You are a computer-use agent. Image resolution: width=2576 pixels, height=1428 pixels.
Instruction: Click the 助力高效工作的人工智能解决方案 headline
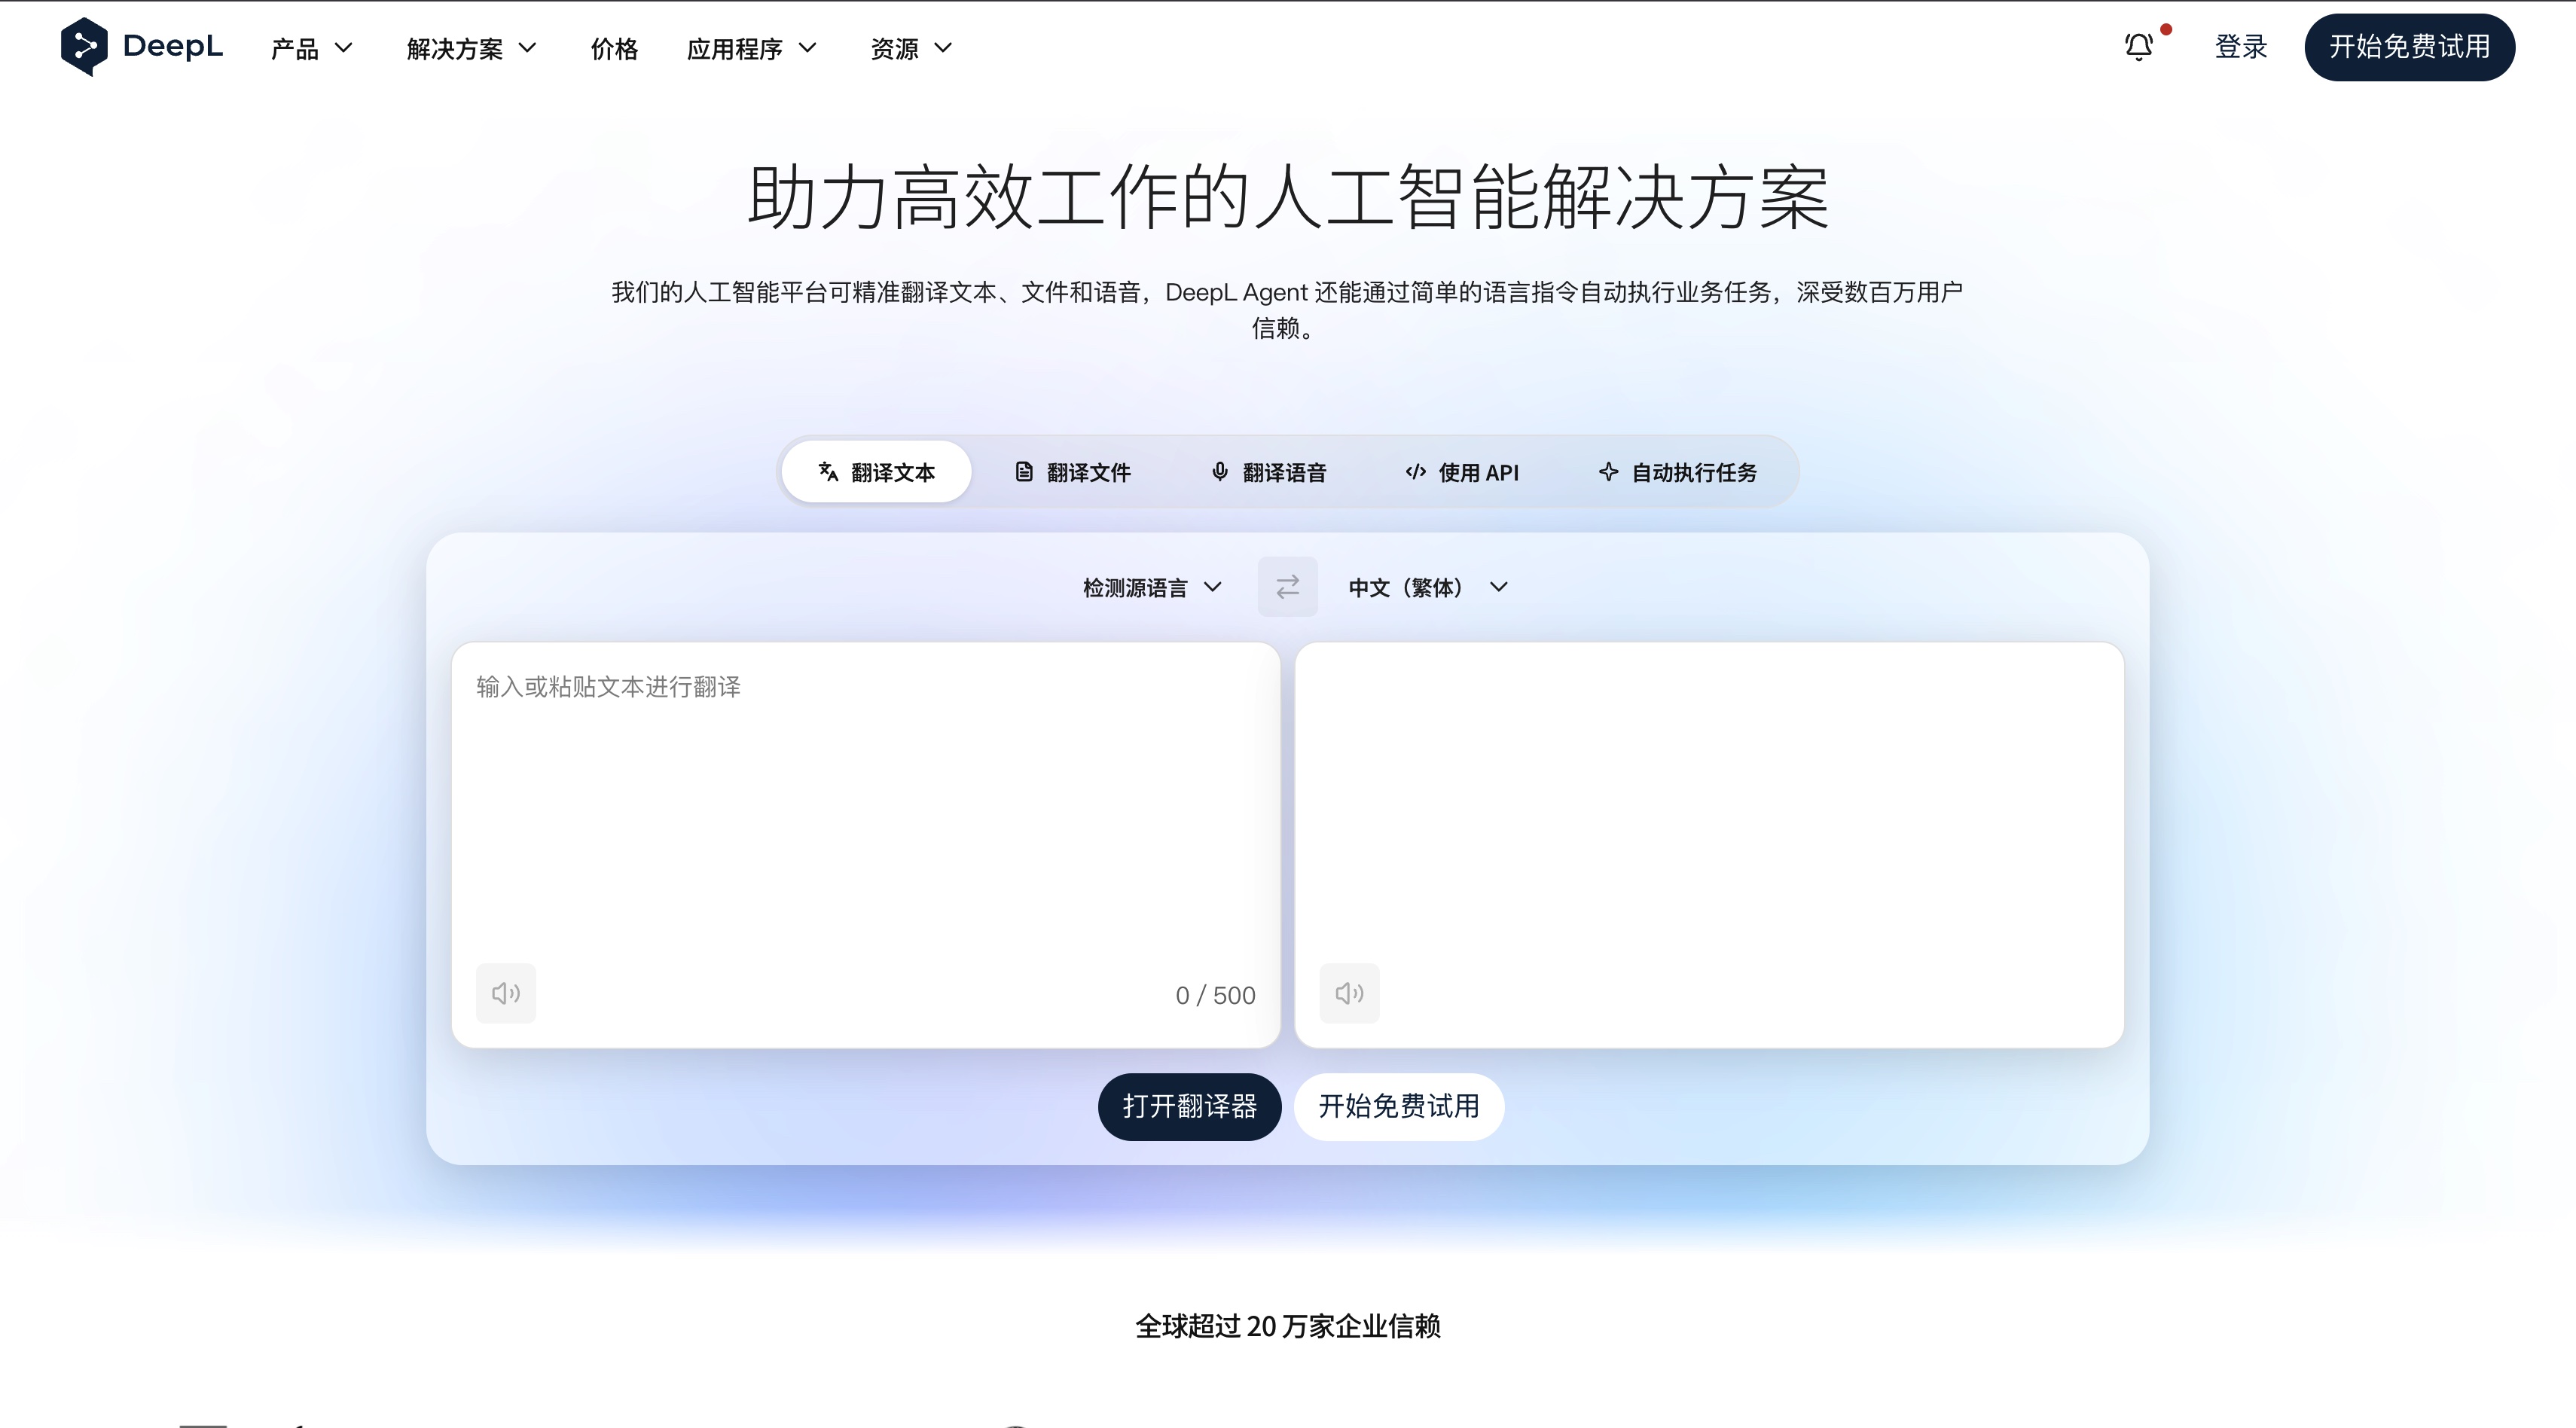coord(1288,197)
